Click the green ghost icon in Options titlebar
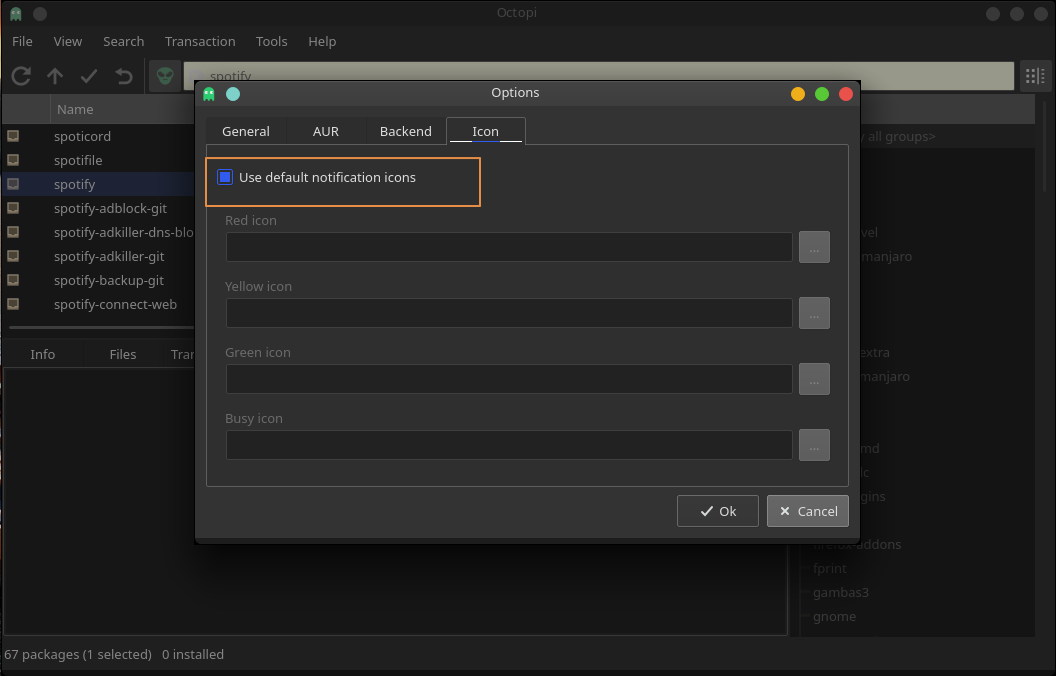 click(x=209, y=94)
